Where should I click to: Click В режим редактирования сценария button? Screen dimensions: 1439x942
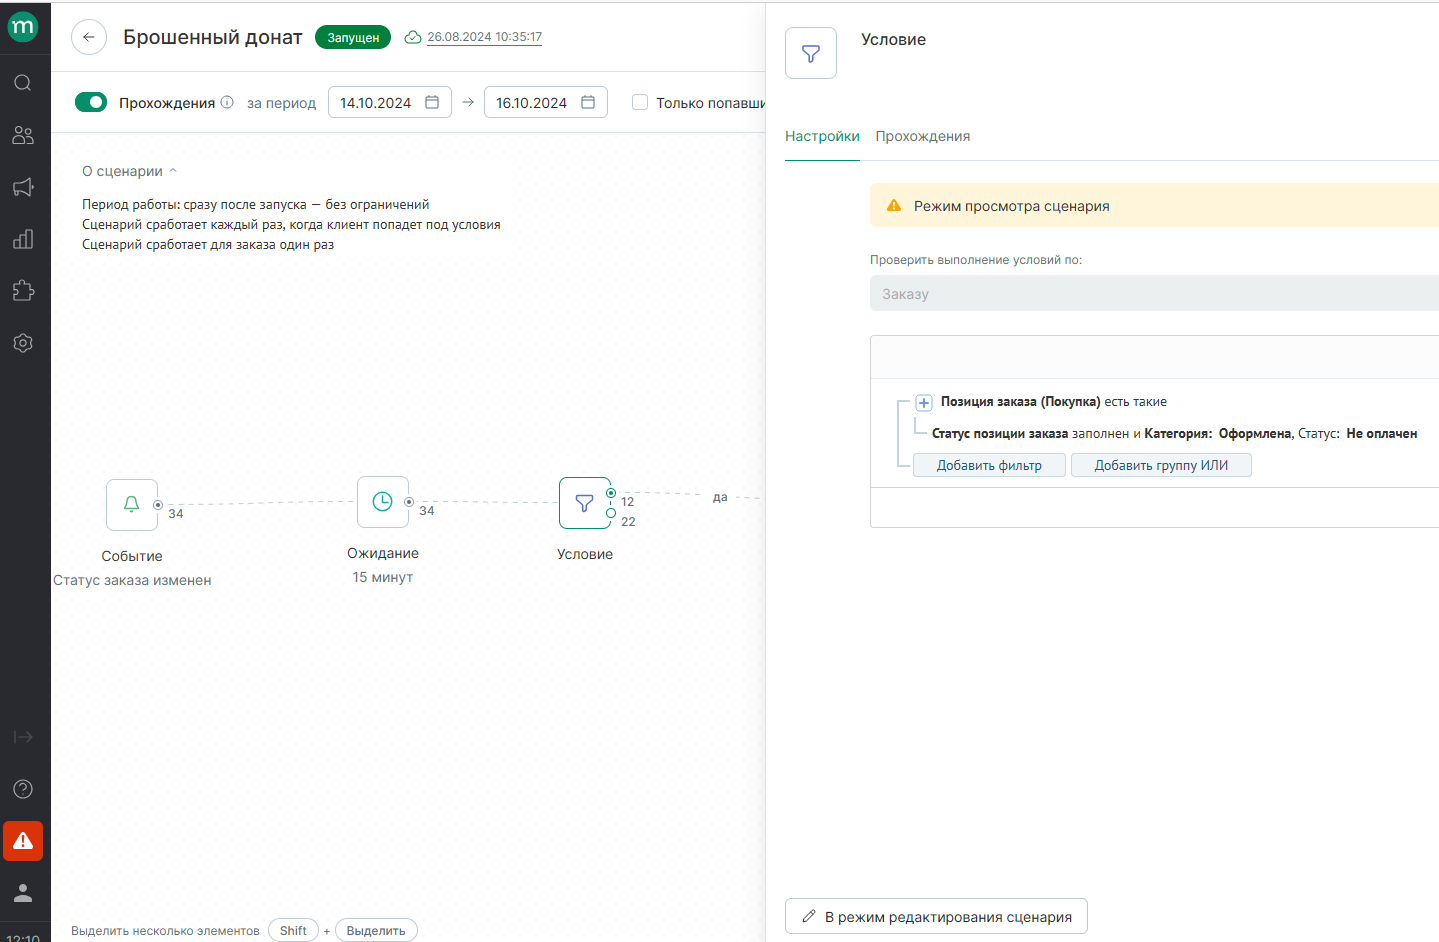point(936,916)
